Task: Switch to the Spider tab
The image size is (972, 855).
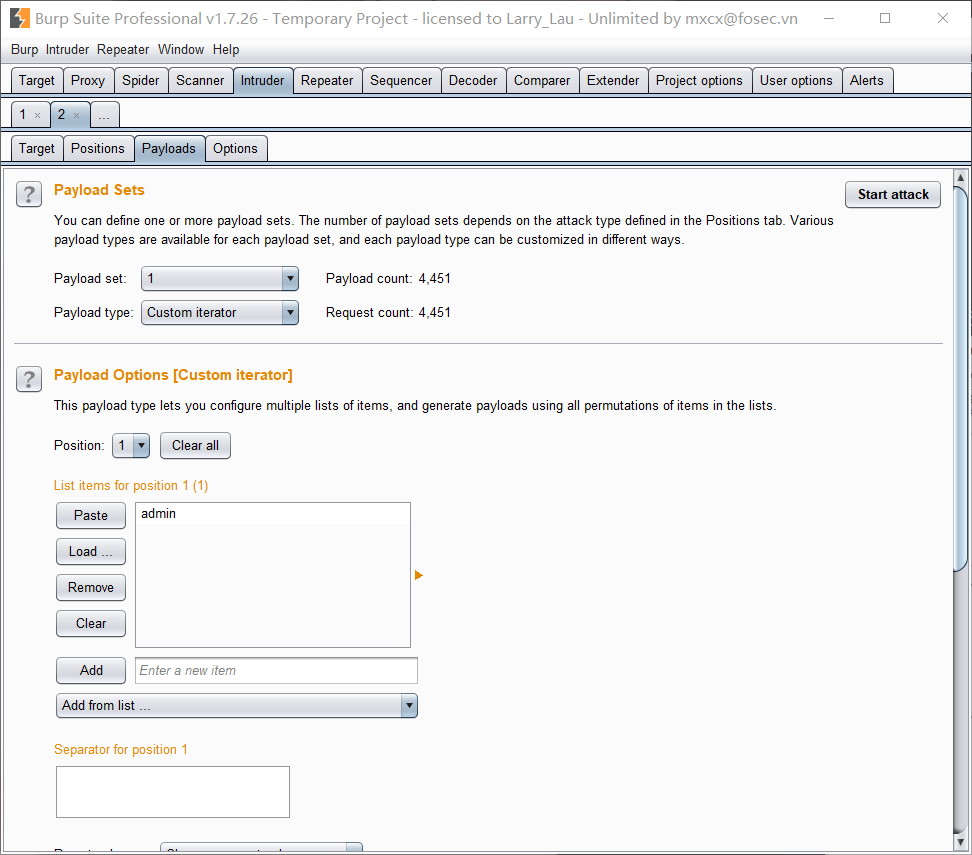Action: [x=141, y=81]
